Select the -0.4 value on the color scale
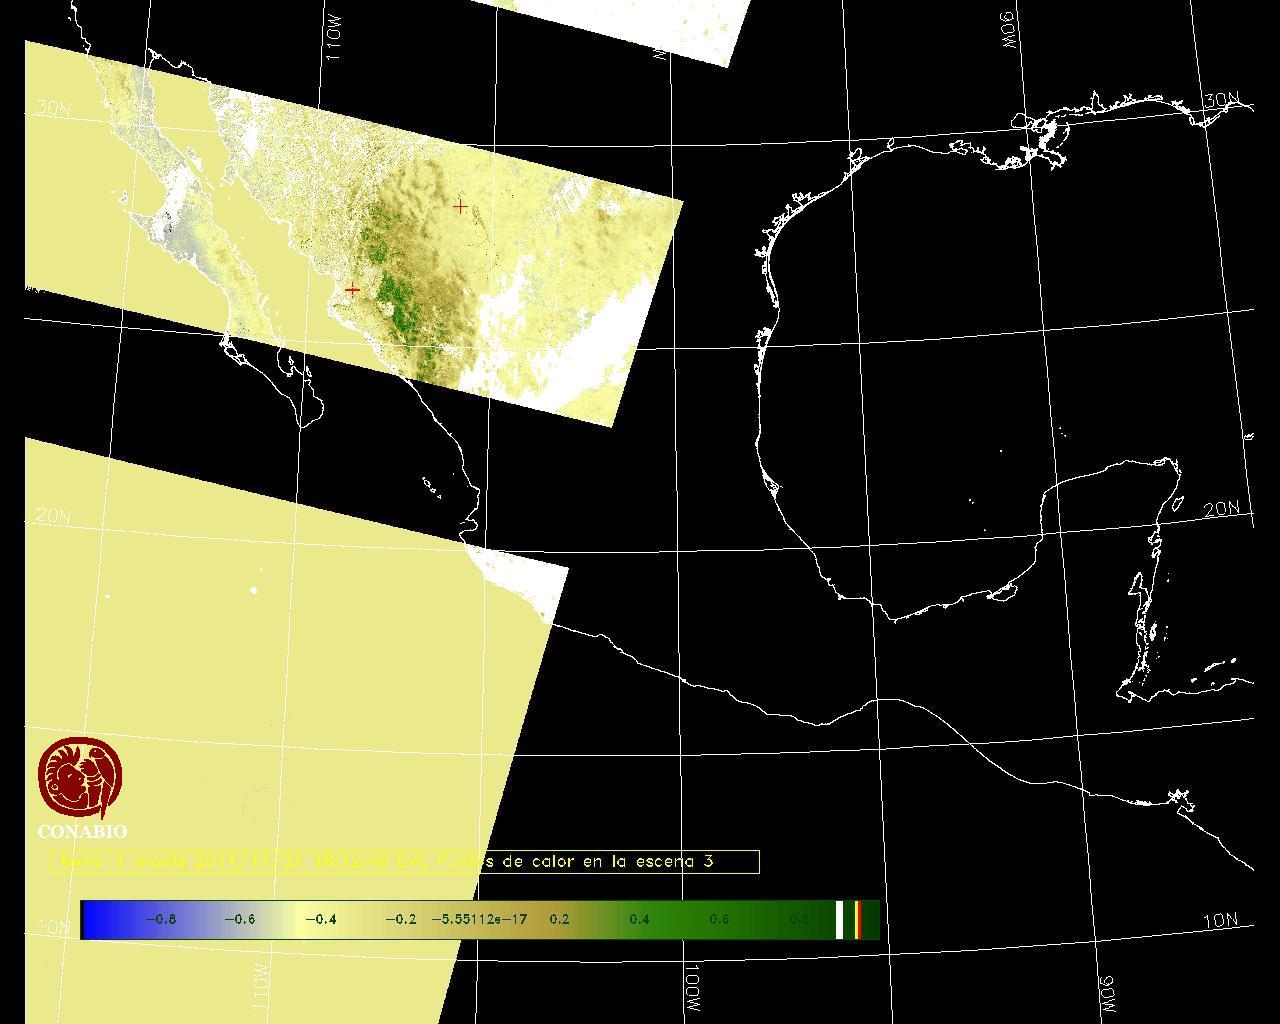This screenshot has height=1024, width=1280. [320, 919]
